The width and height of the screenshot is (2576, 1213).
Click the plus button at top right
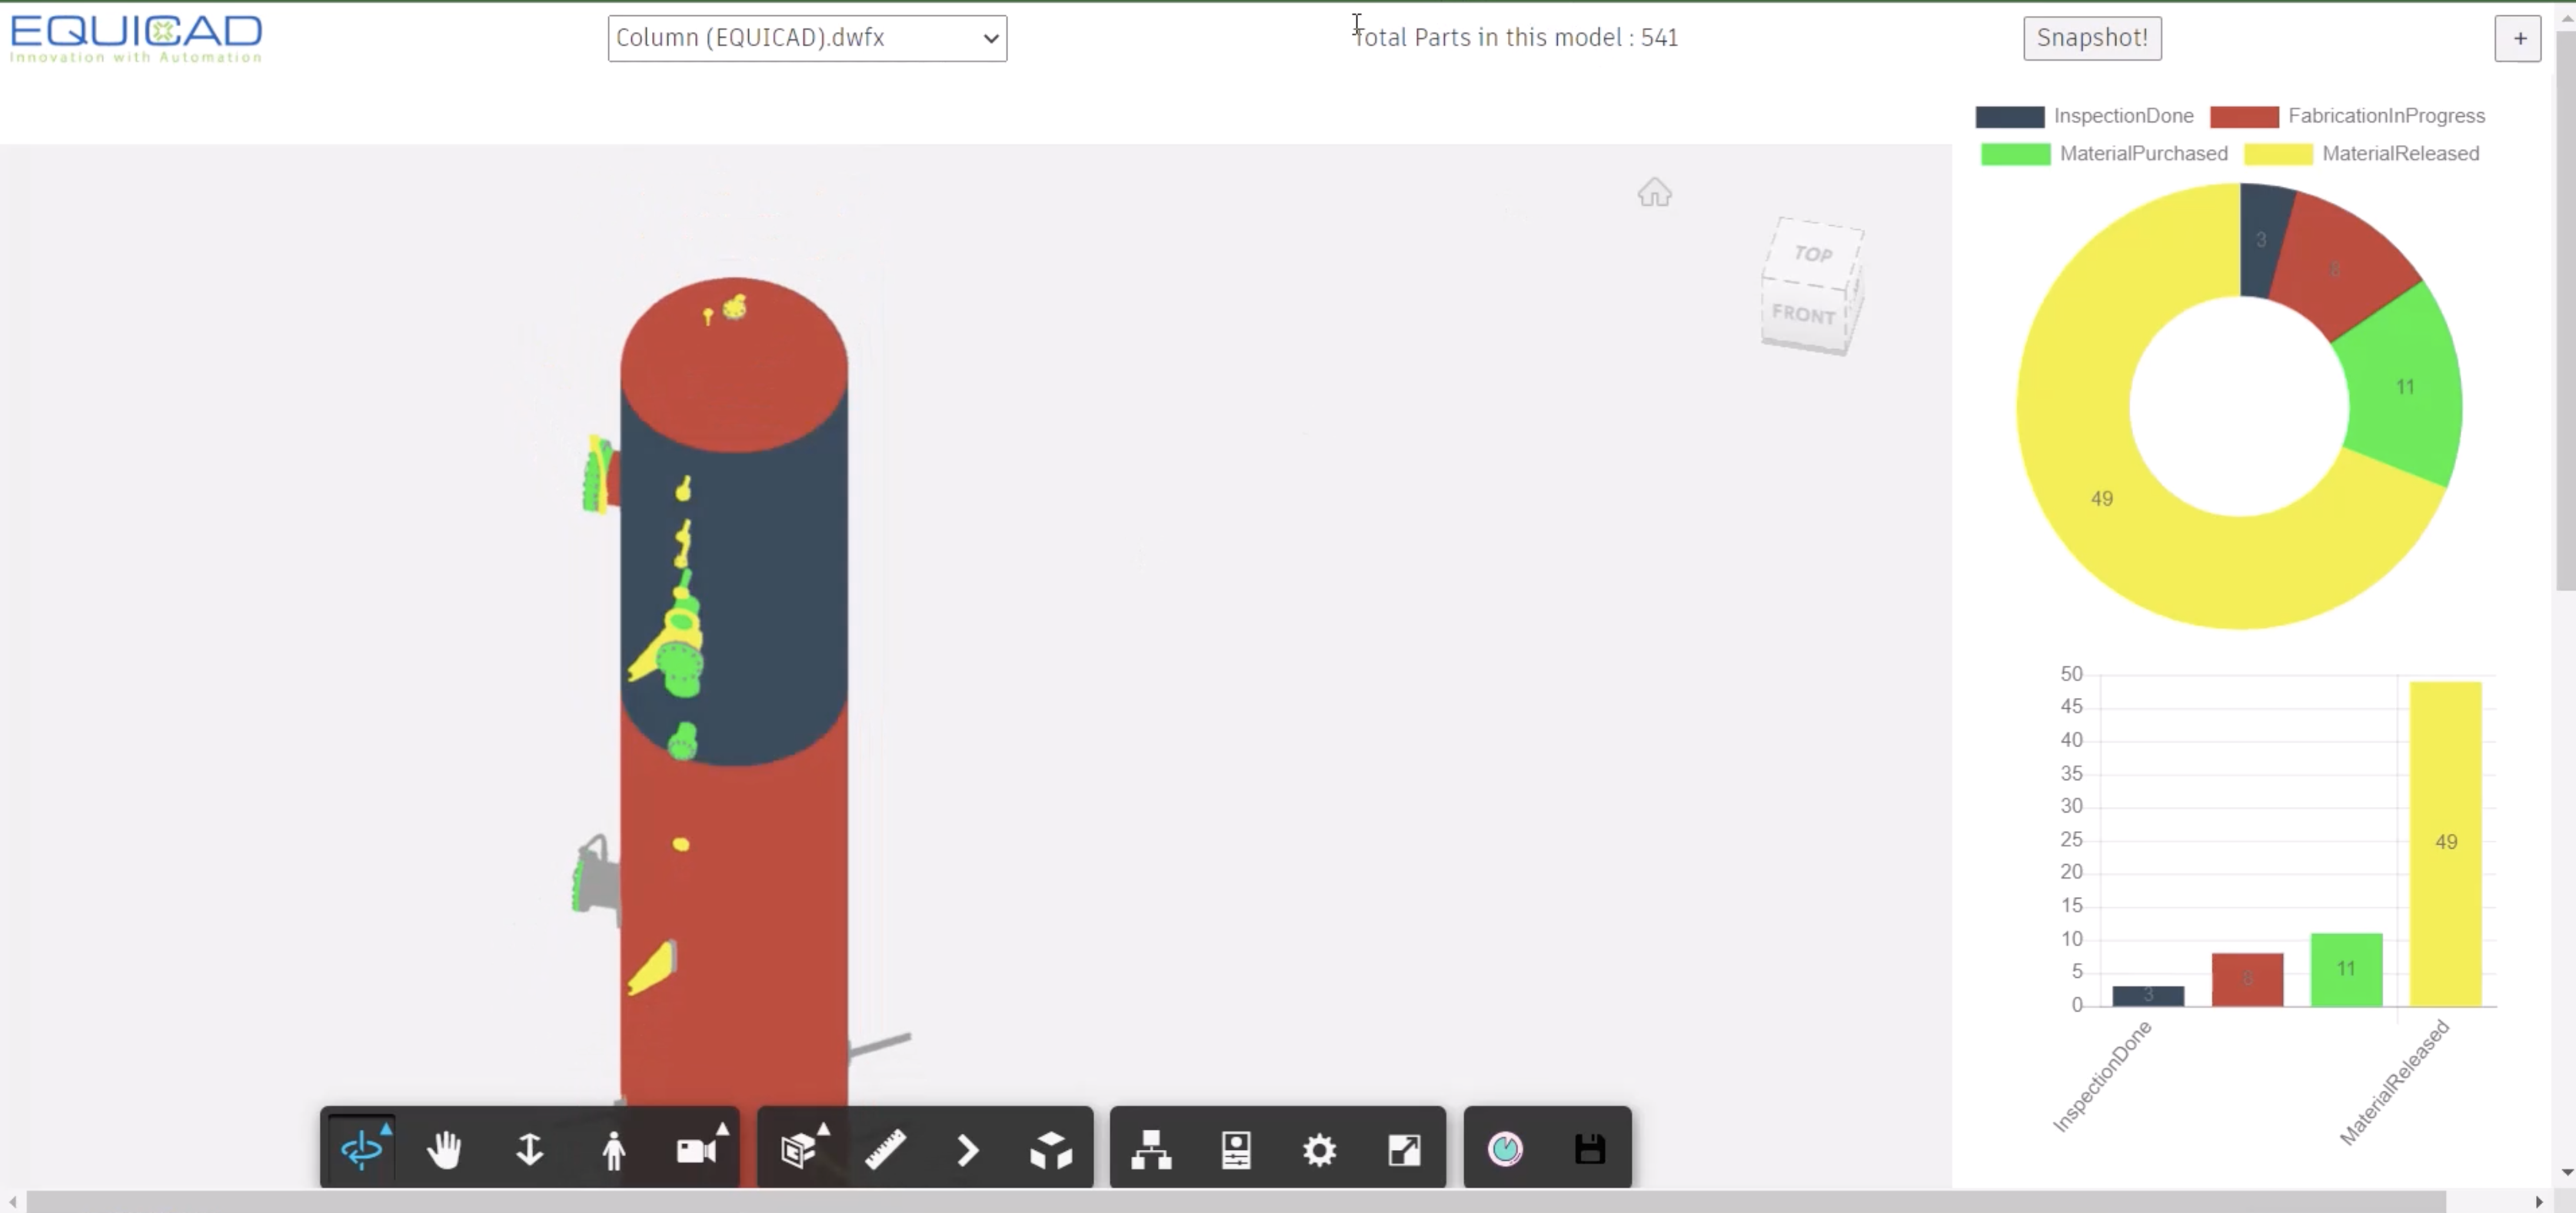[x=2518, y=38]
